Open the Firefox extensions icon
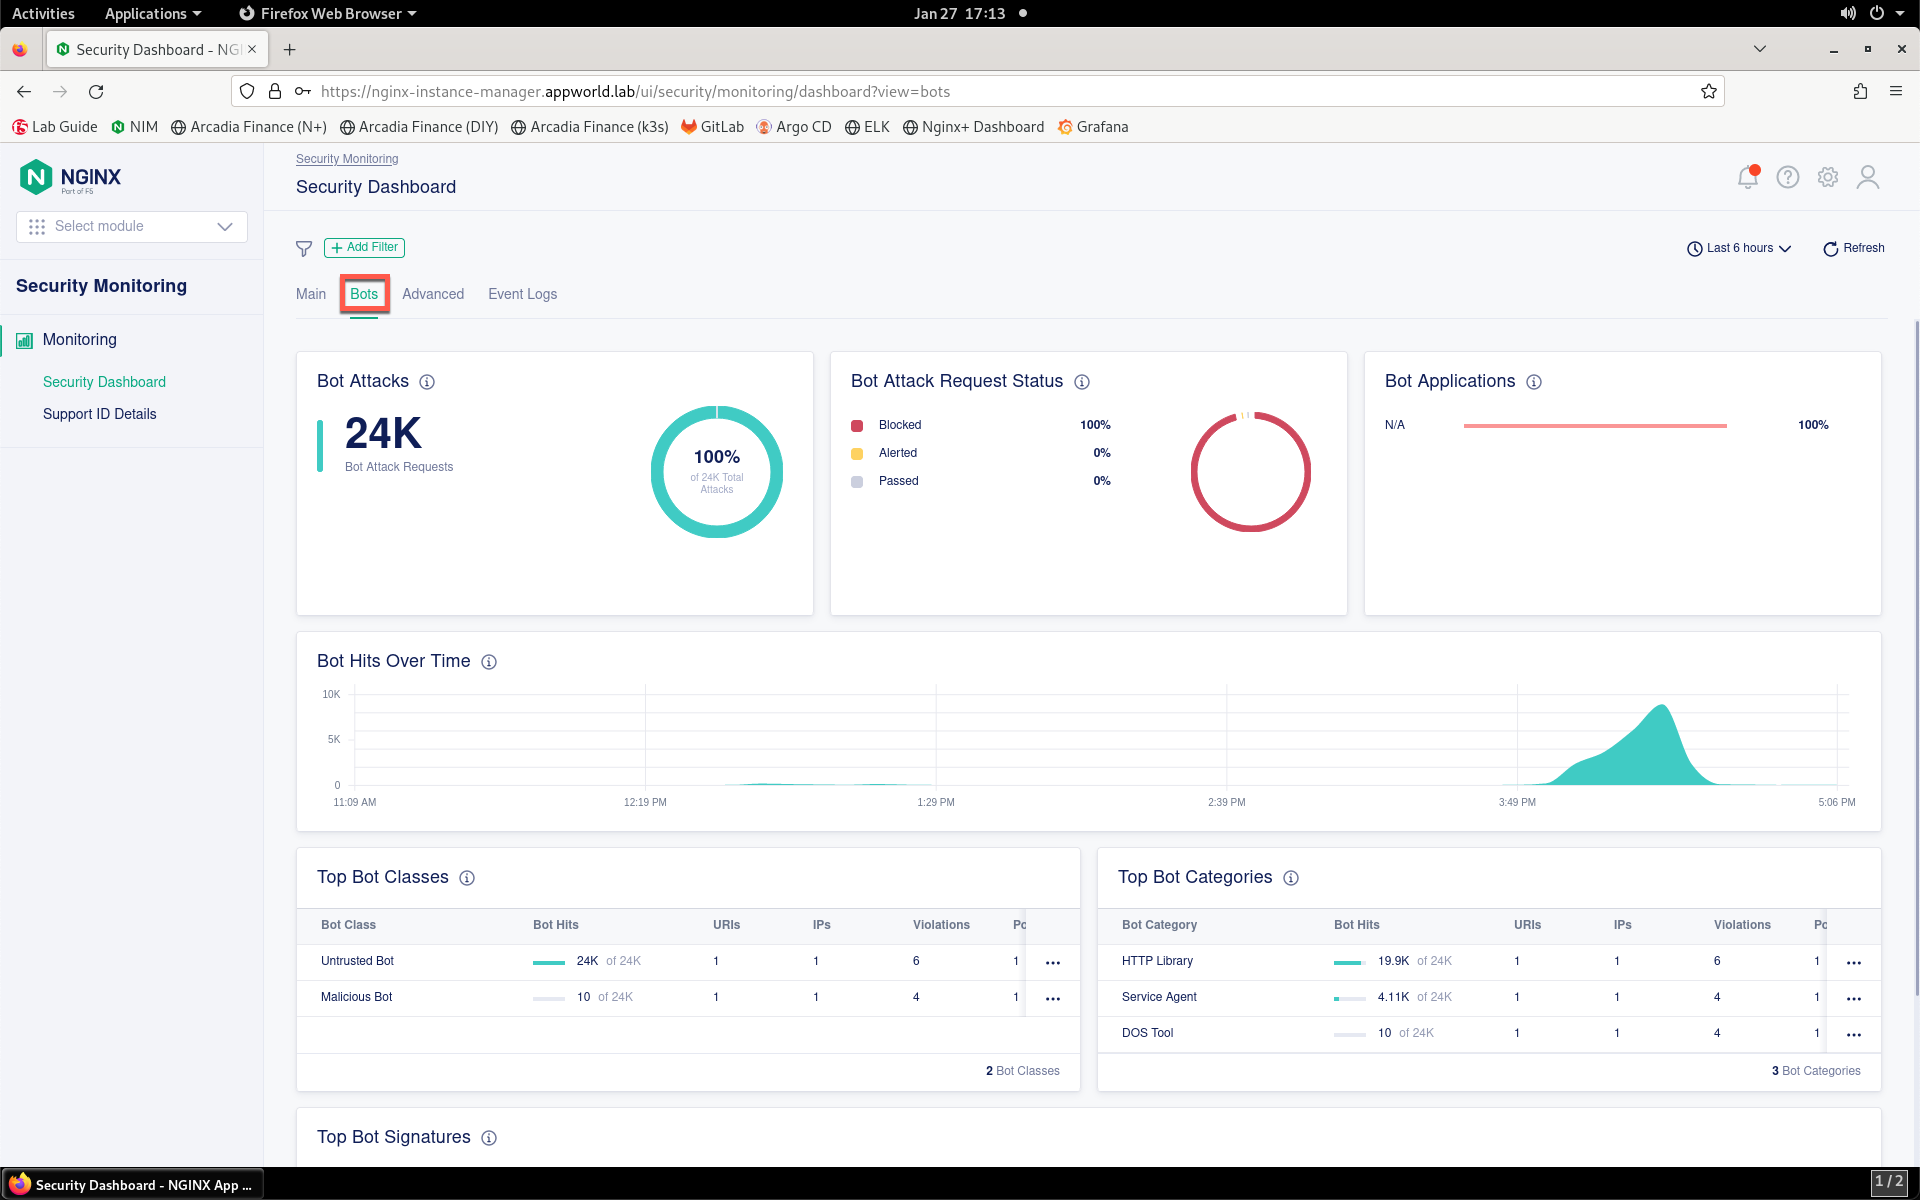The height and width of the screenshot is (1200, 1920). tap(1860, 91)
